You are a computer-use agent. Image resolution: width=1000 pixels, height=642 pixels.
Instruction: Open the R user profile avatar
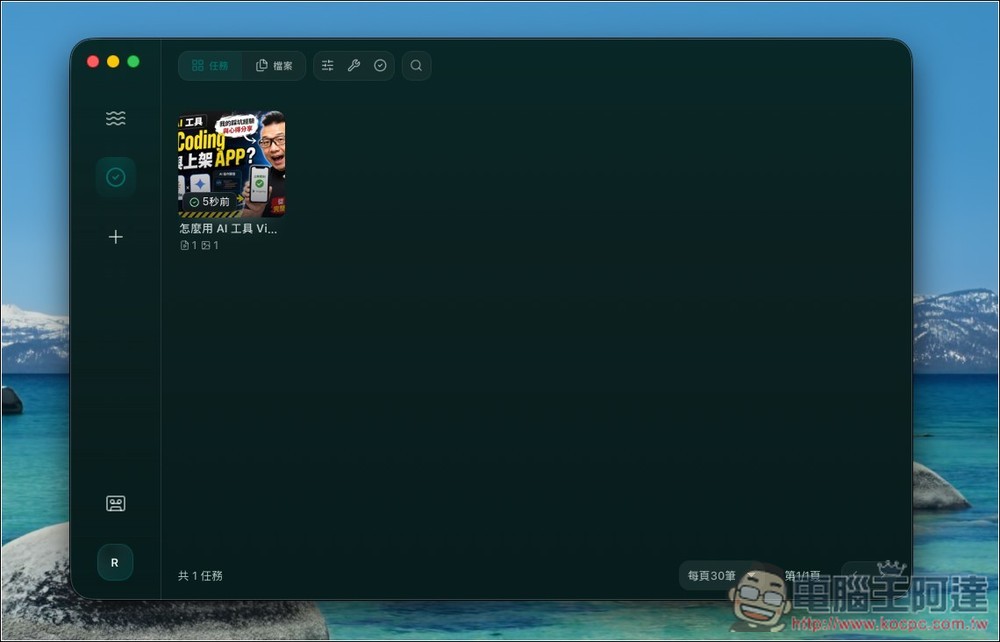coord(115,562)
